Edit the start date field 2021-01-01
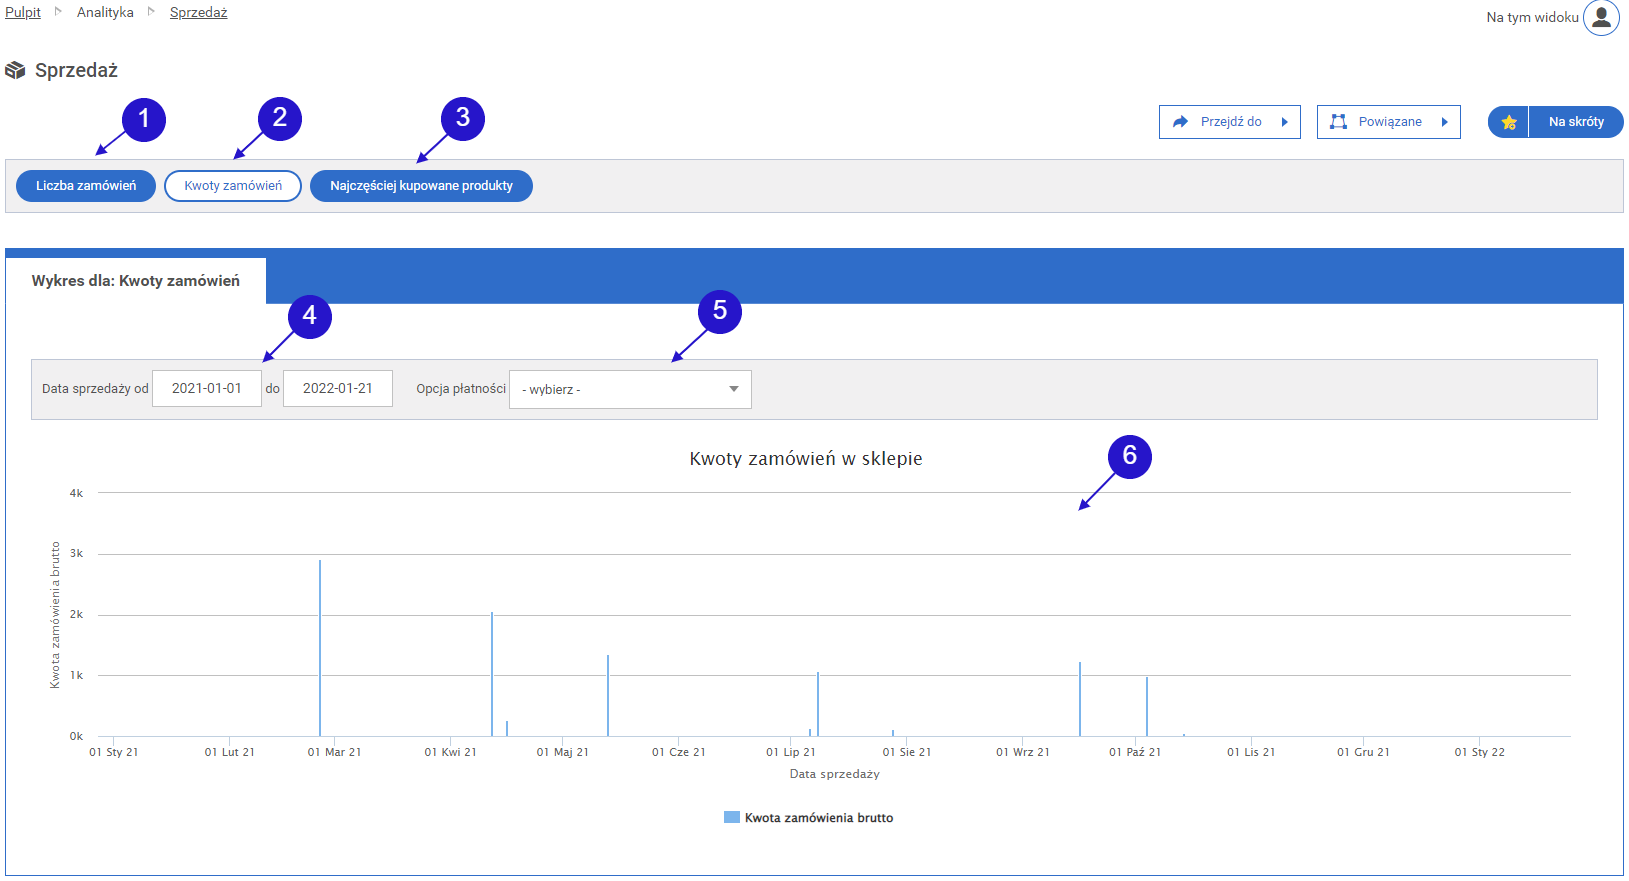 (207, 389)
